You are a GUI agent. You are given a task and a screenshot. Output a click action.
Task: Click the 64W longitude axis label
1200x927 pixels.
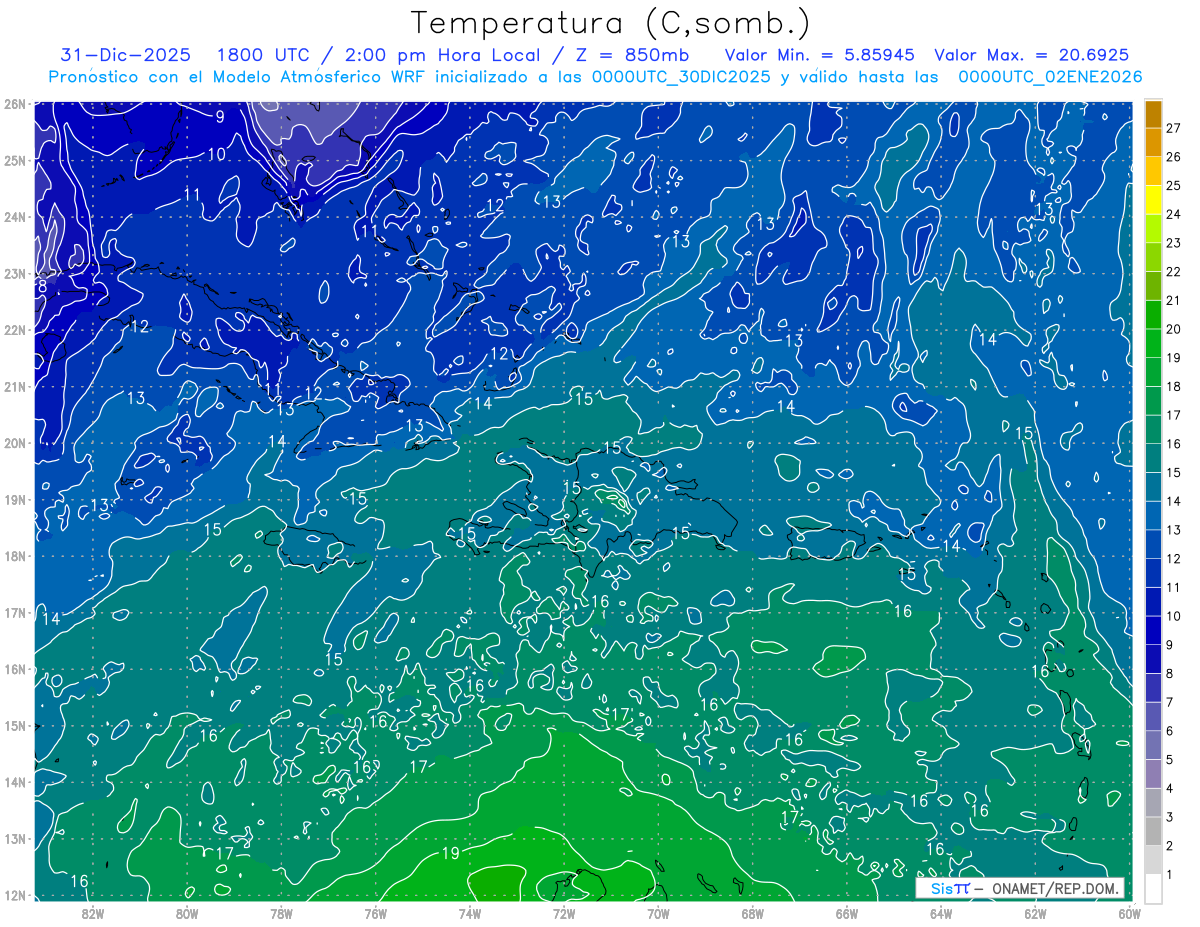click(940, 913)
